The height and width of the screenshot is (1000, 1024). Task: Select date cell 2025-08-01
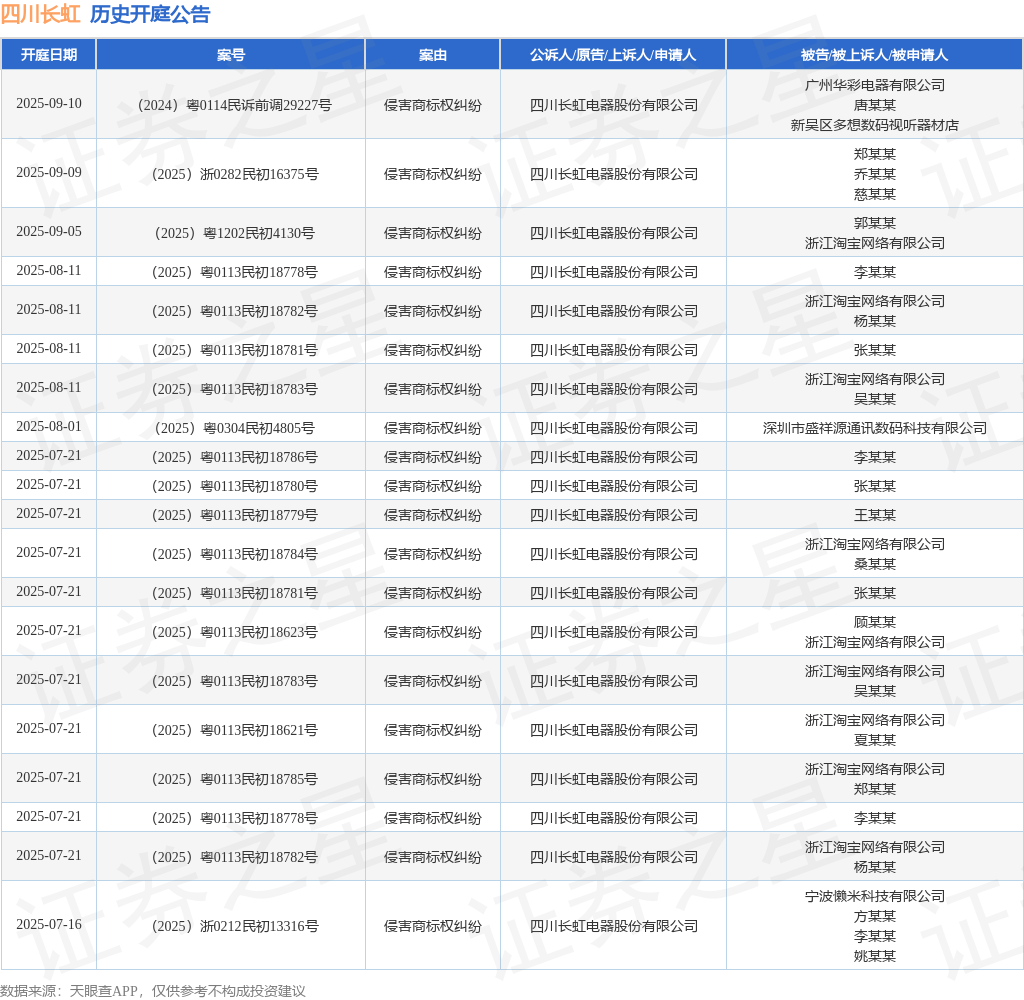pos(49,427)
